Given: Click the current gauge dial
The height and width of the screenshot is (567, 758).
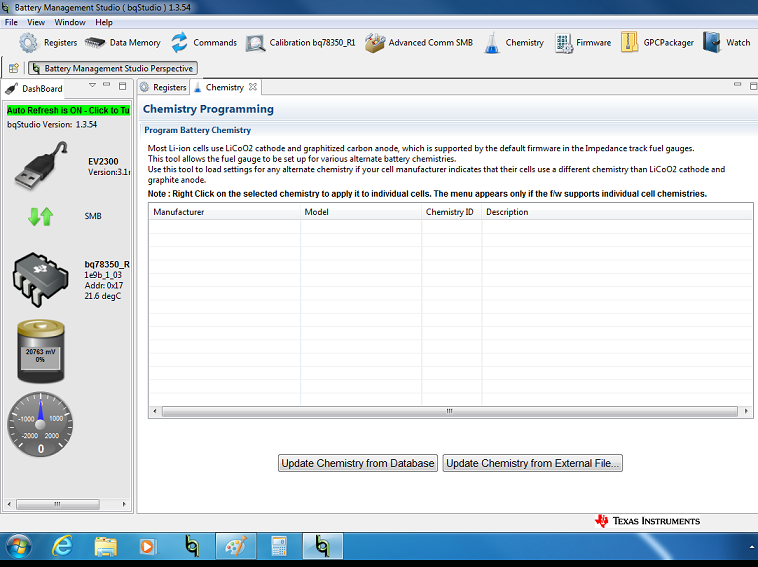Looking at the screenshot, I should pyautogui.click(x=41, y=424).
